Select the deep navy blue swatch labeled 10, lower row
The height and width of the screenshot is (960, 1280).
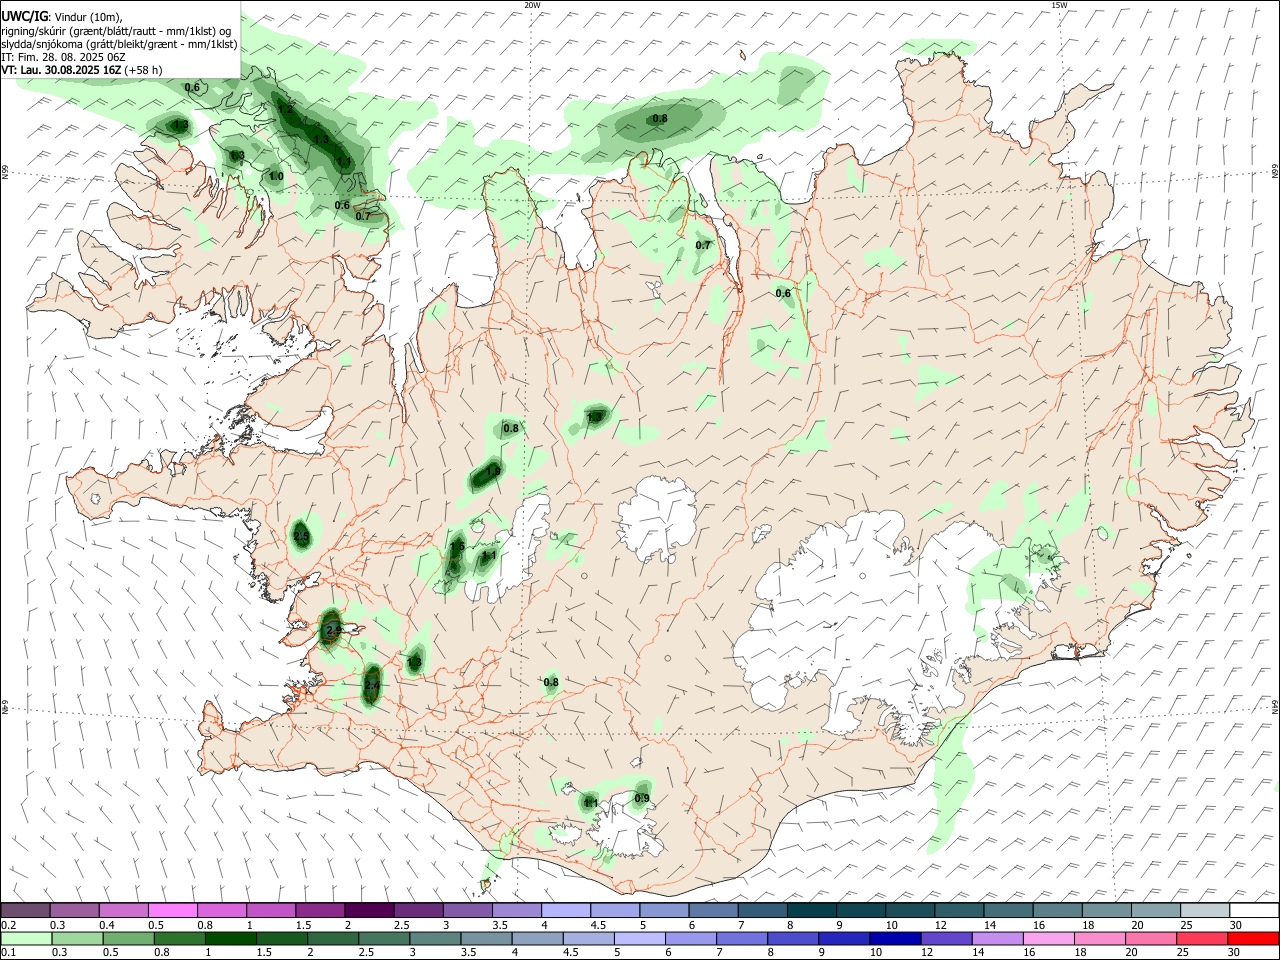point(895,938)
